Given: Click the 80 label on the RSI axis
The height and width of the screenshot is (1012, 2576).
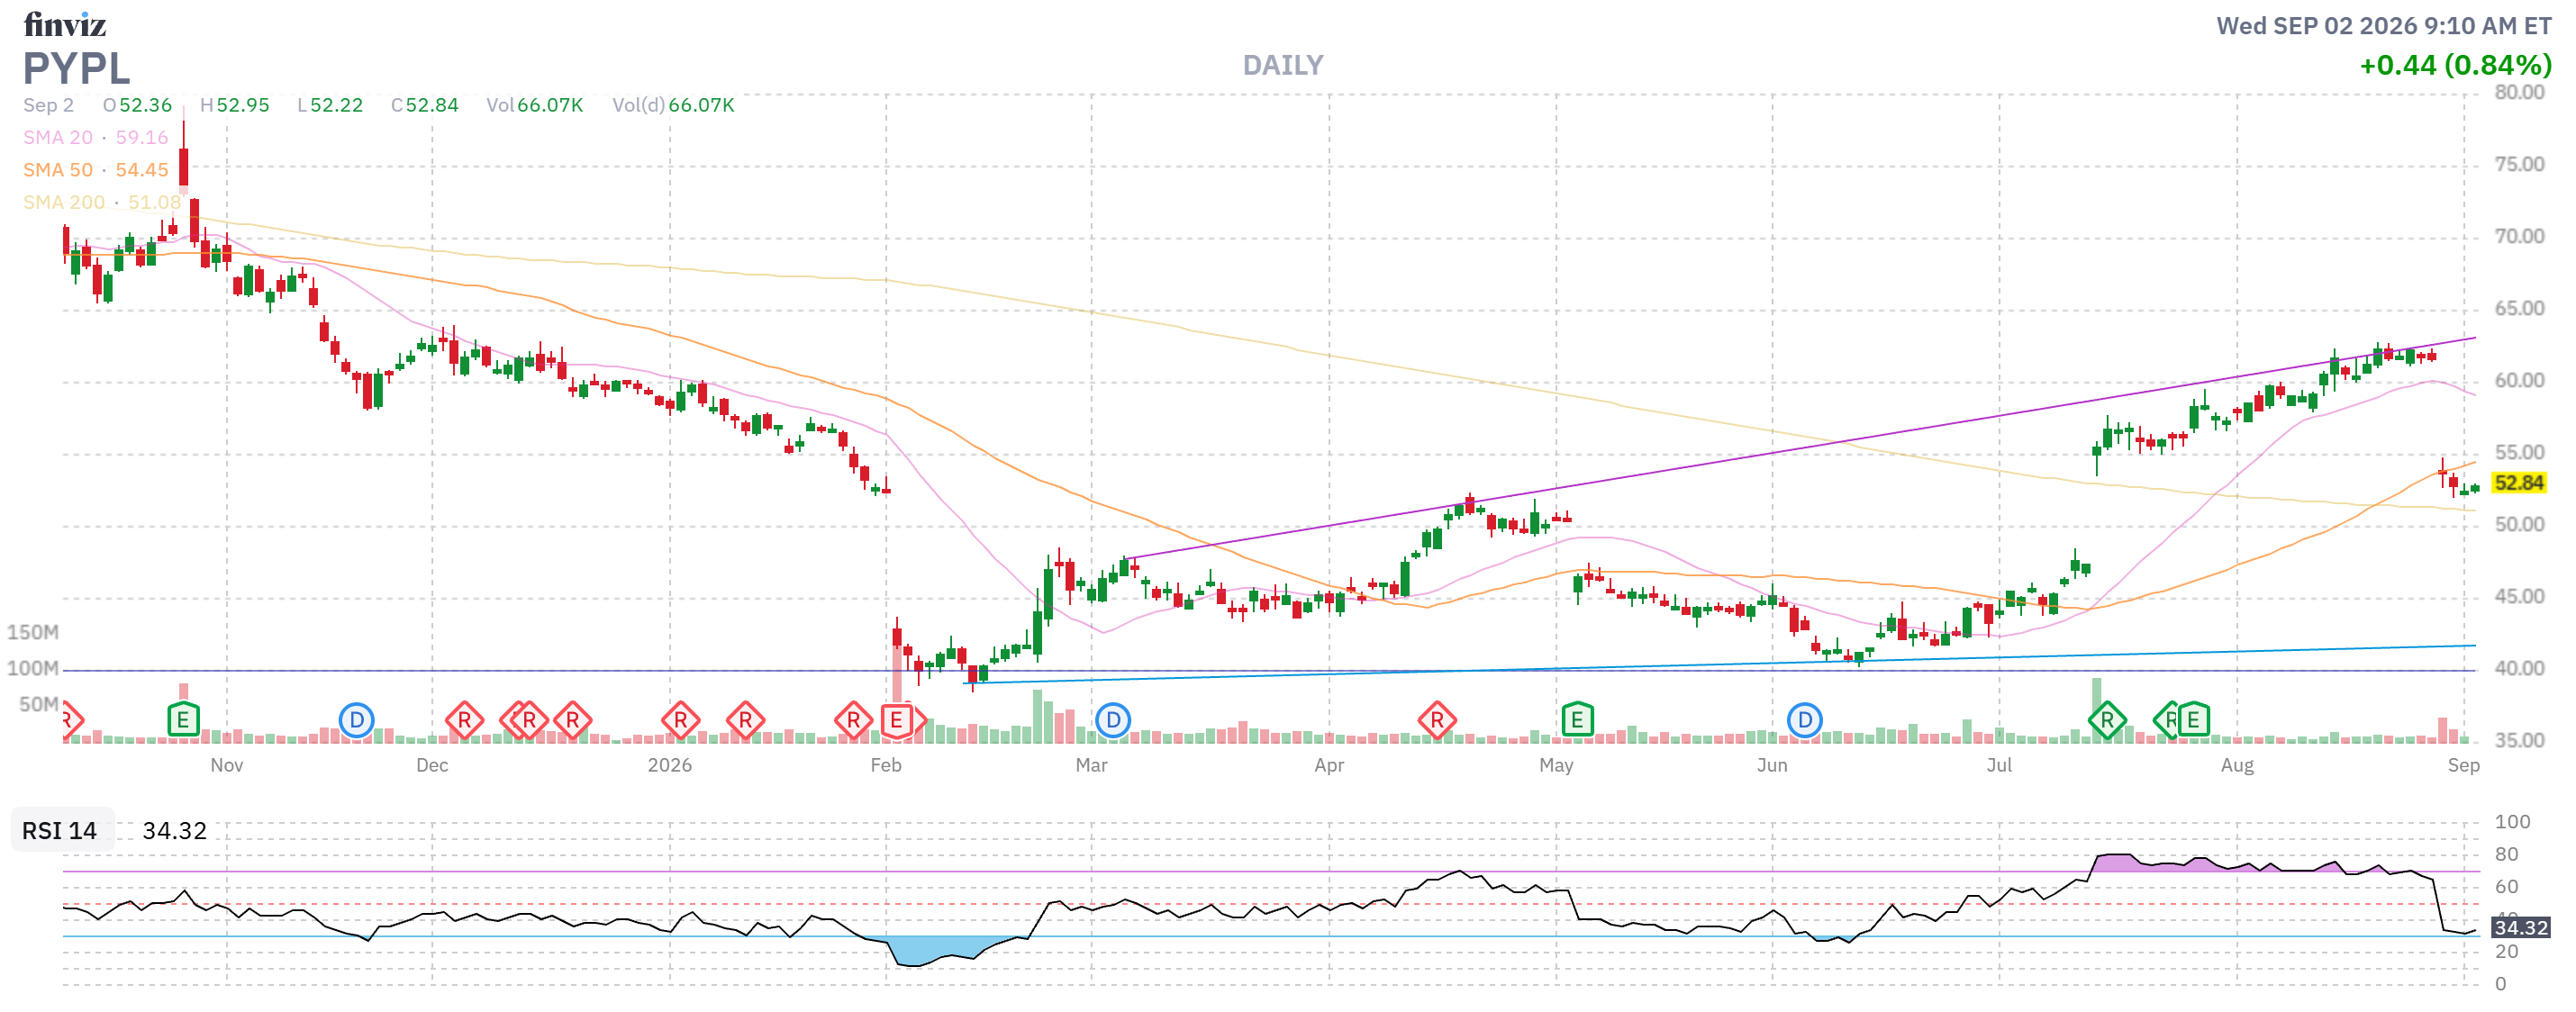Looking at the screenshot, I should point(2506,854).
